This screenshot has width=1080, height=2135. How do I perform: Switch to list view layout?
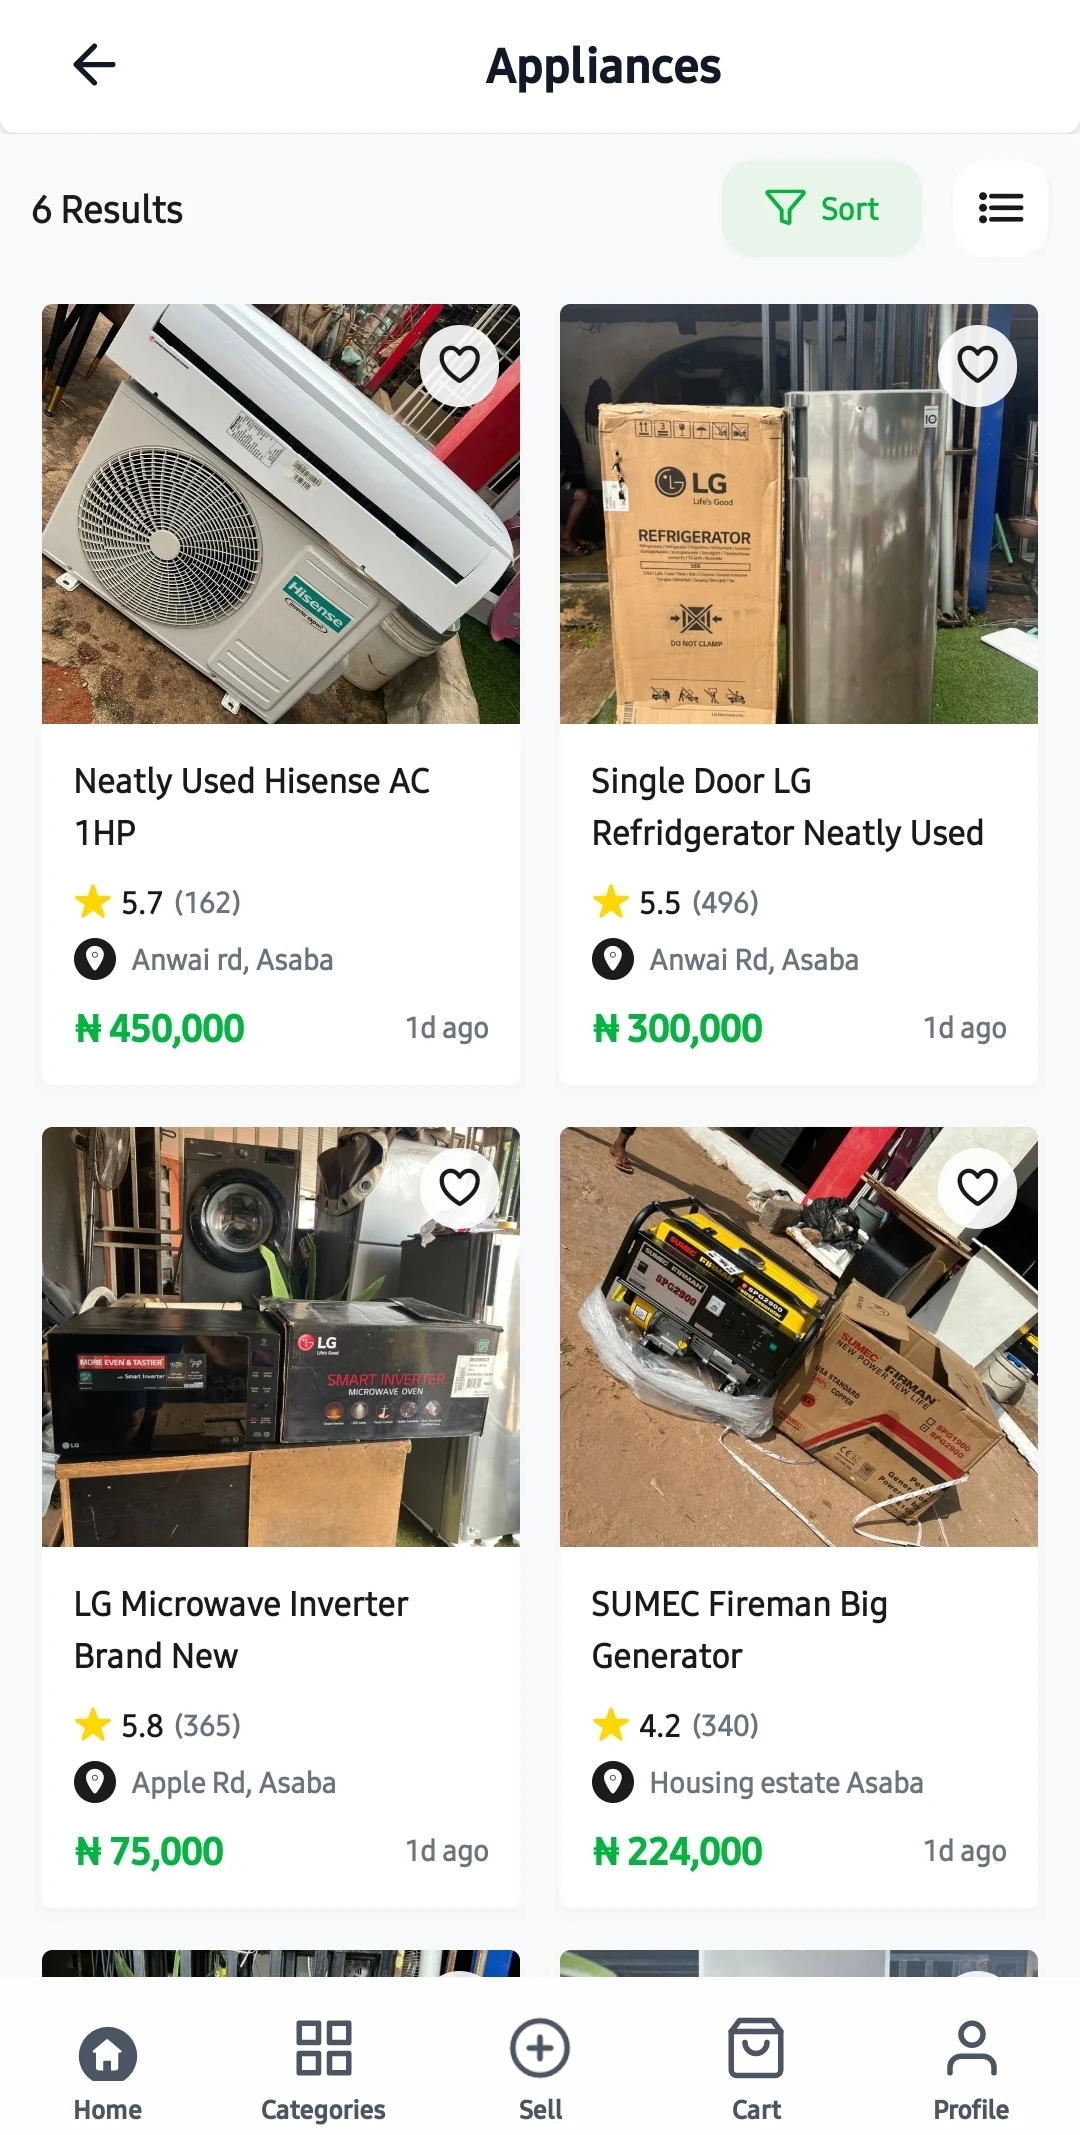[1000, 208]
